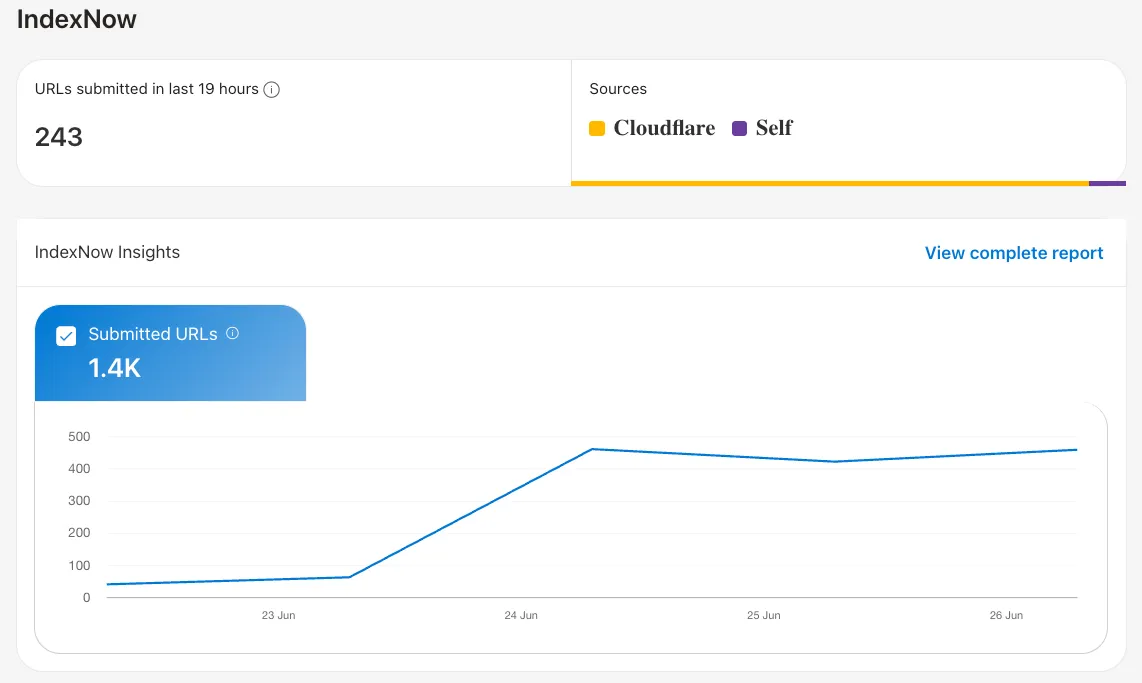Viewport: 1142px width, 683px height.
Task: Click info icon next to Submitted URLs
Action: pyautogui.click(x=232, y=333)
